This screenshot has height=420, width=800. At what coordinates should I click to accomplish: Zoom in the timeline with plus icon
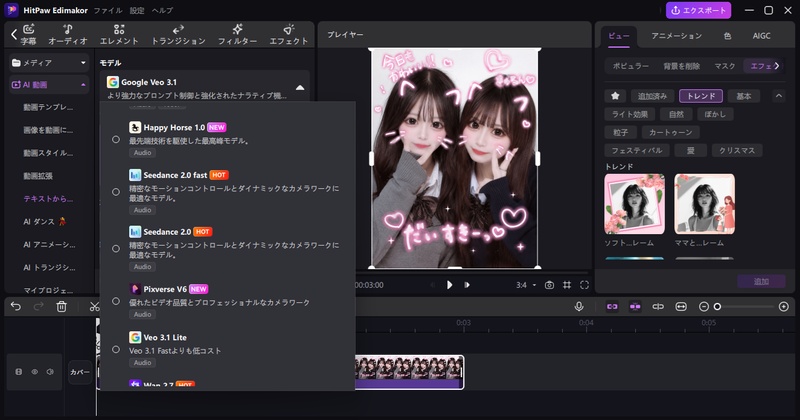[784, 307]
